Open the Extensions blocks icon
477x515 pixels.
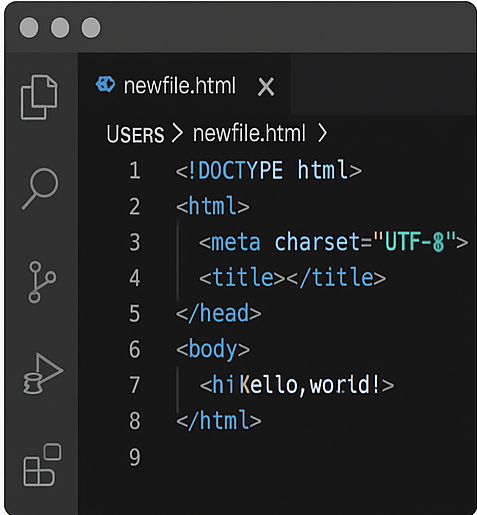[x=42, y=465]
